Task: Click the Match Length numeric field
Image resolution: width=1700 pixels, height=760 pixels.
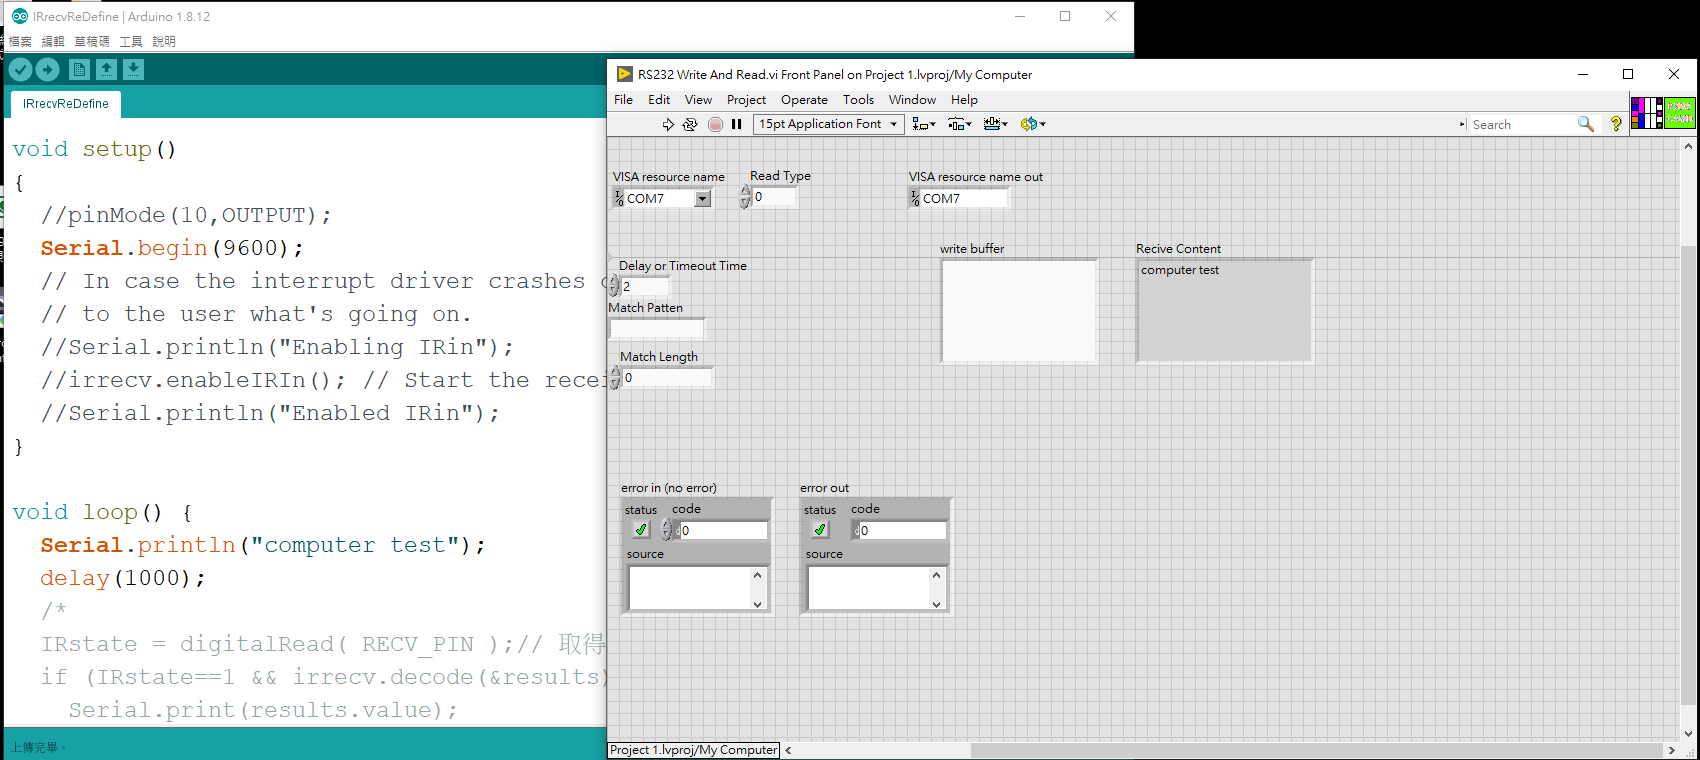Action: 667,378
